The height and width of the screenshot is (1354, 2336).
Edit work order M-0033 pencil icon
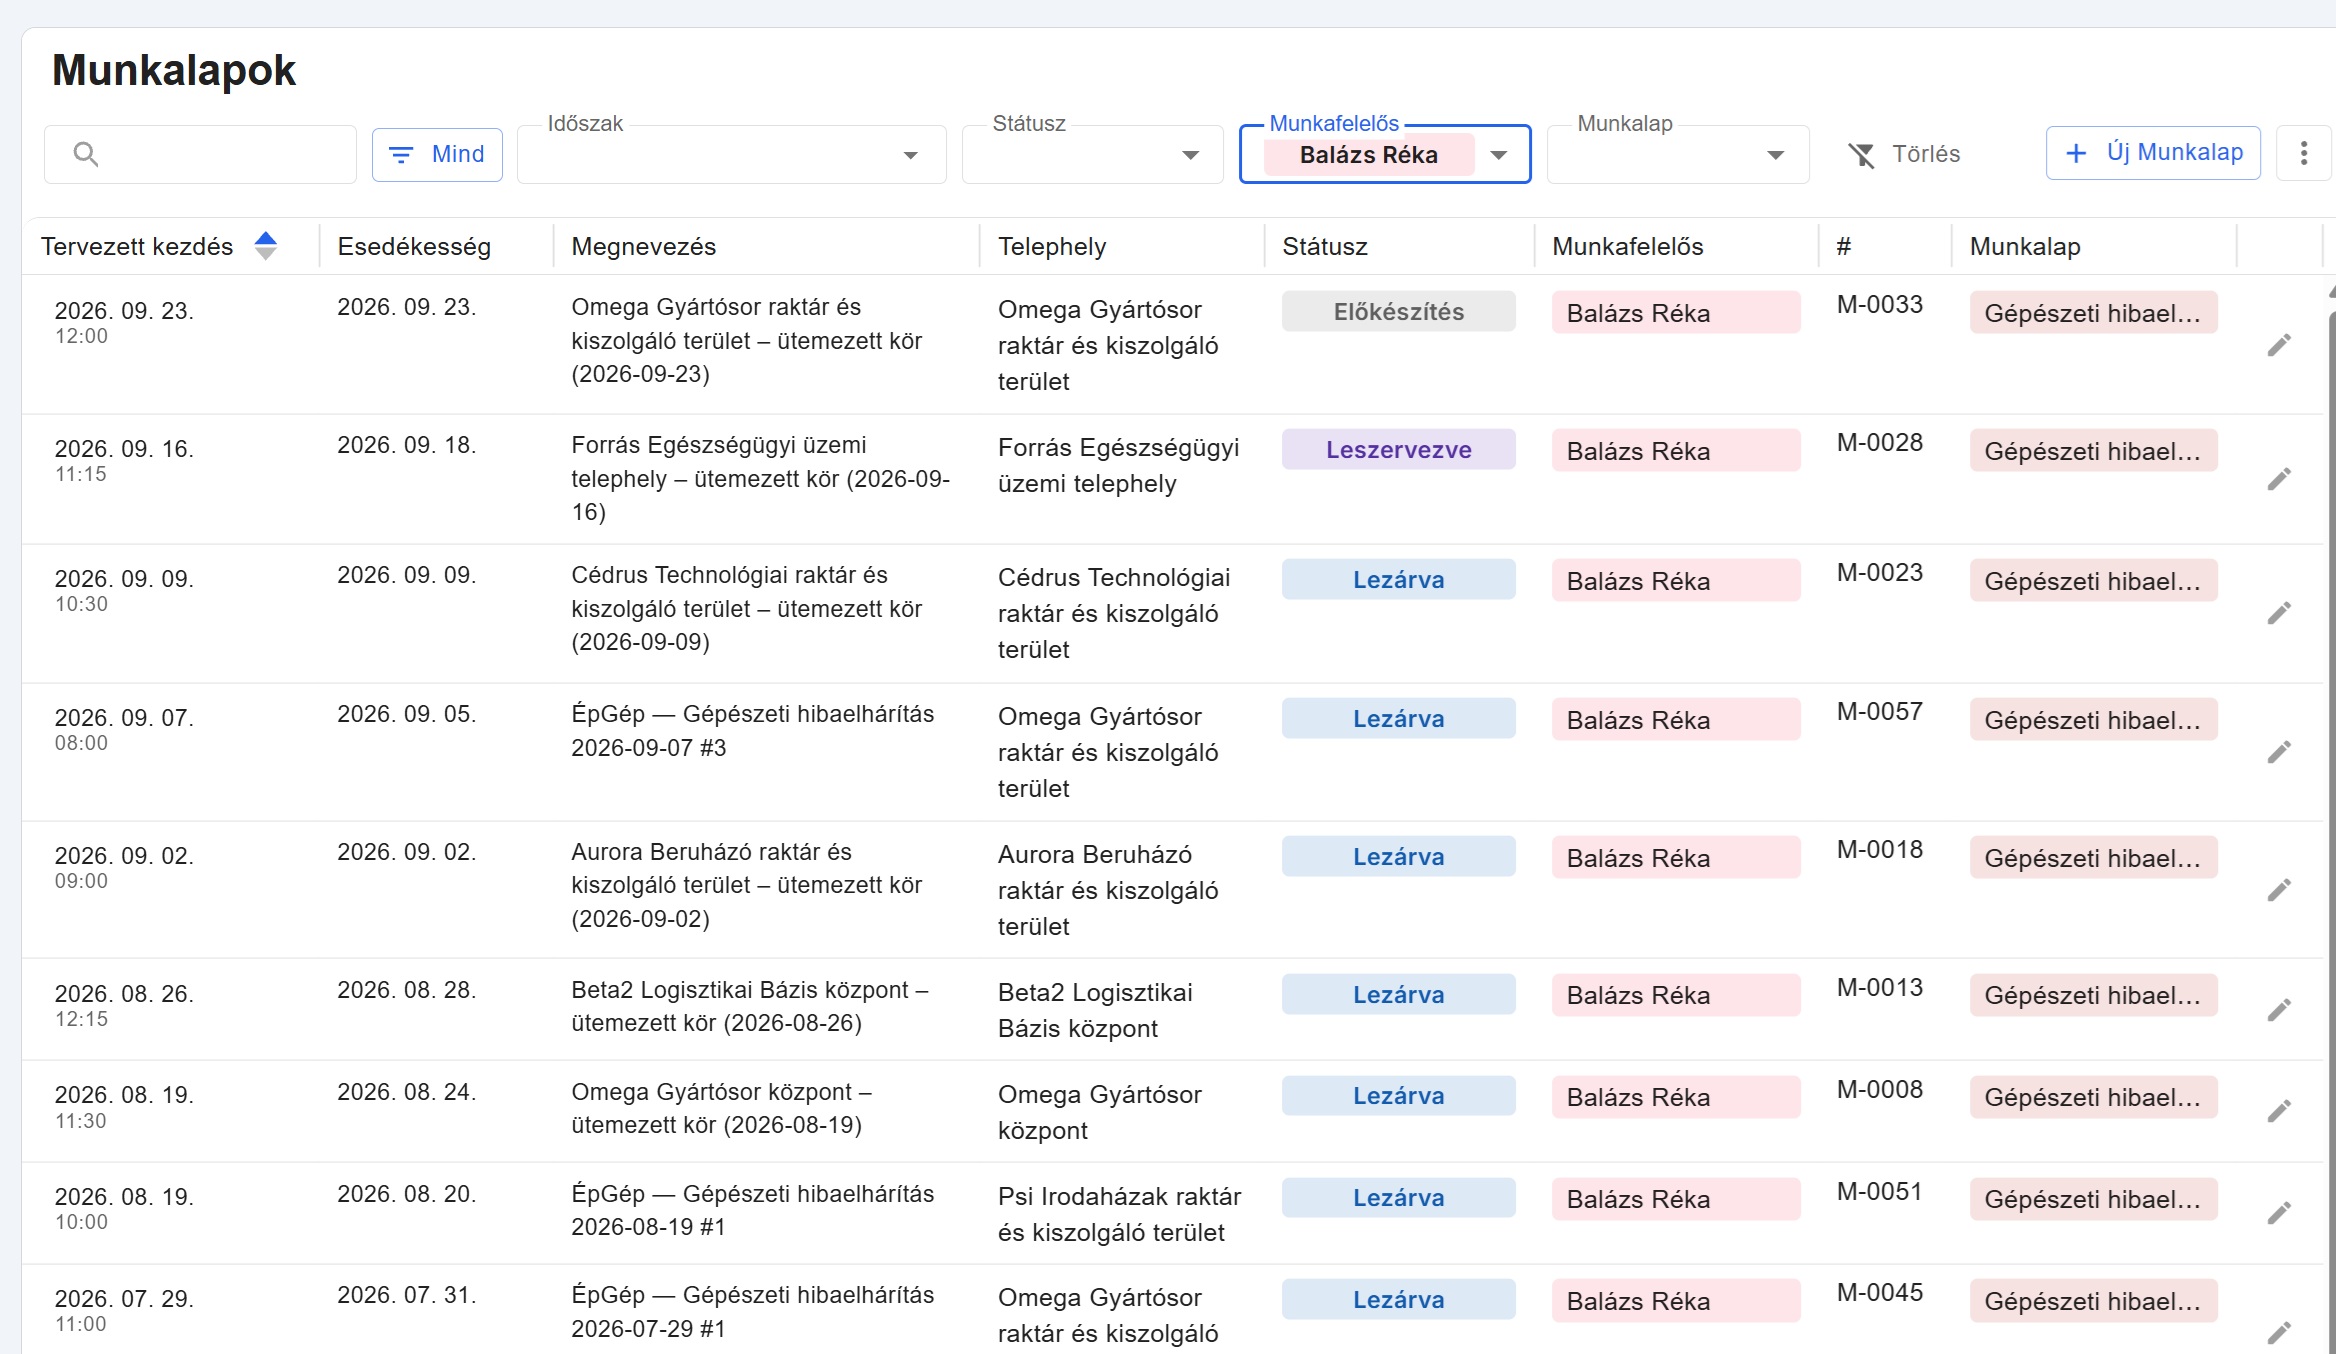(x=2279, y=346)
